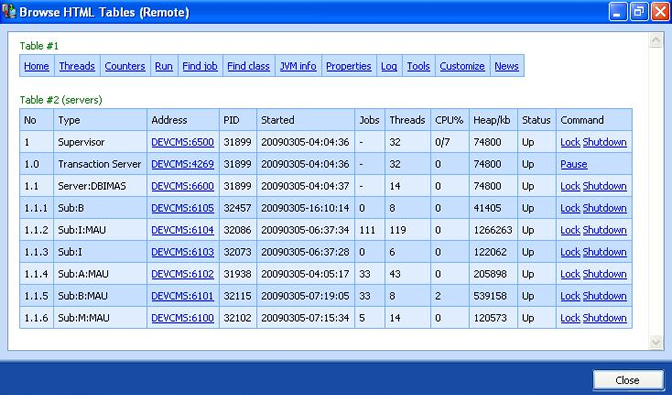This screenshot has width=672, height=395.
Task: Click the scrollbar down arrow
Action: click(x=656, y=342)
